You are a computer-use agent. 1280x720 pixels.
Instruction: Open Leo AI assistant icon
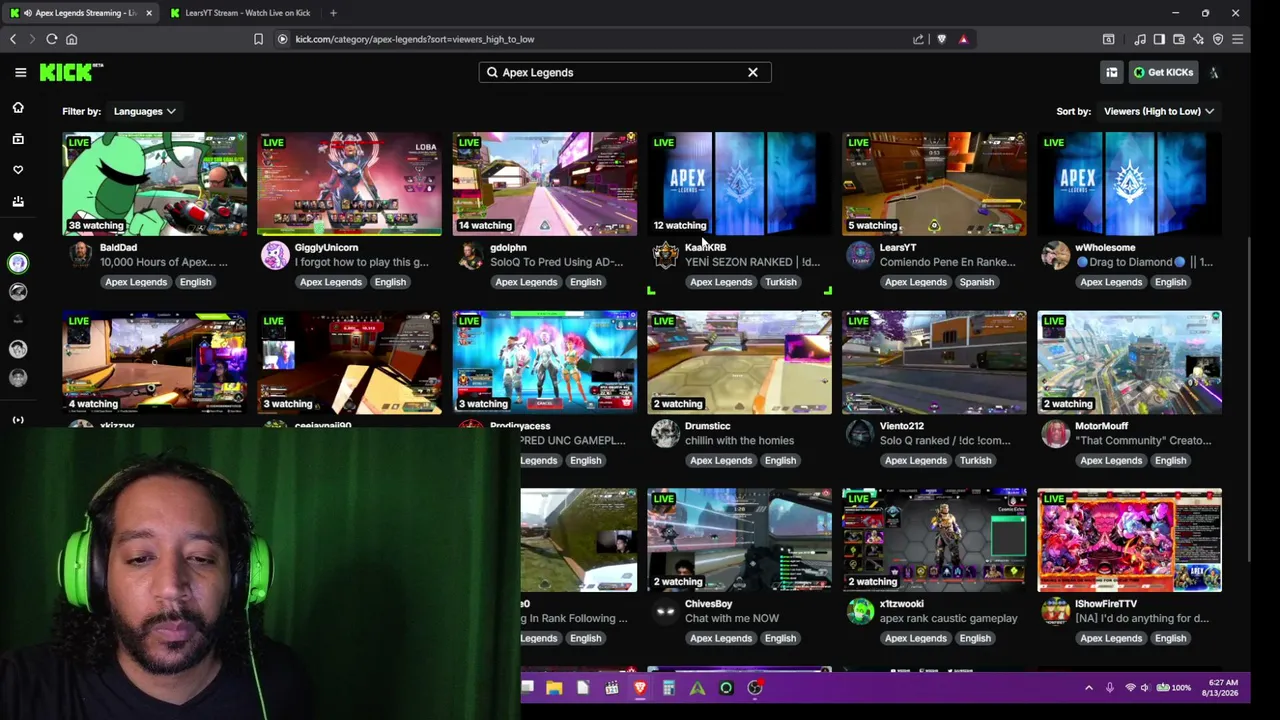(1198, 39)
